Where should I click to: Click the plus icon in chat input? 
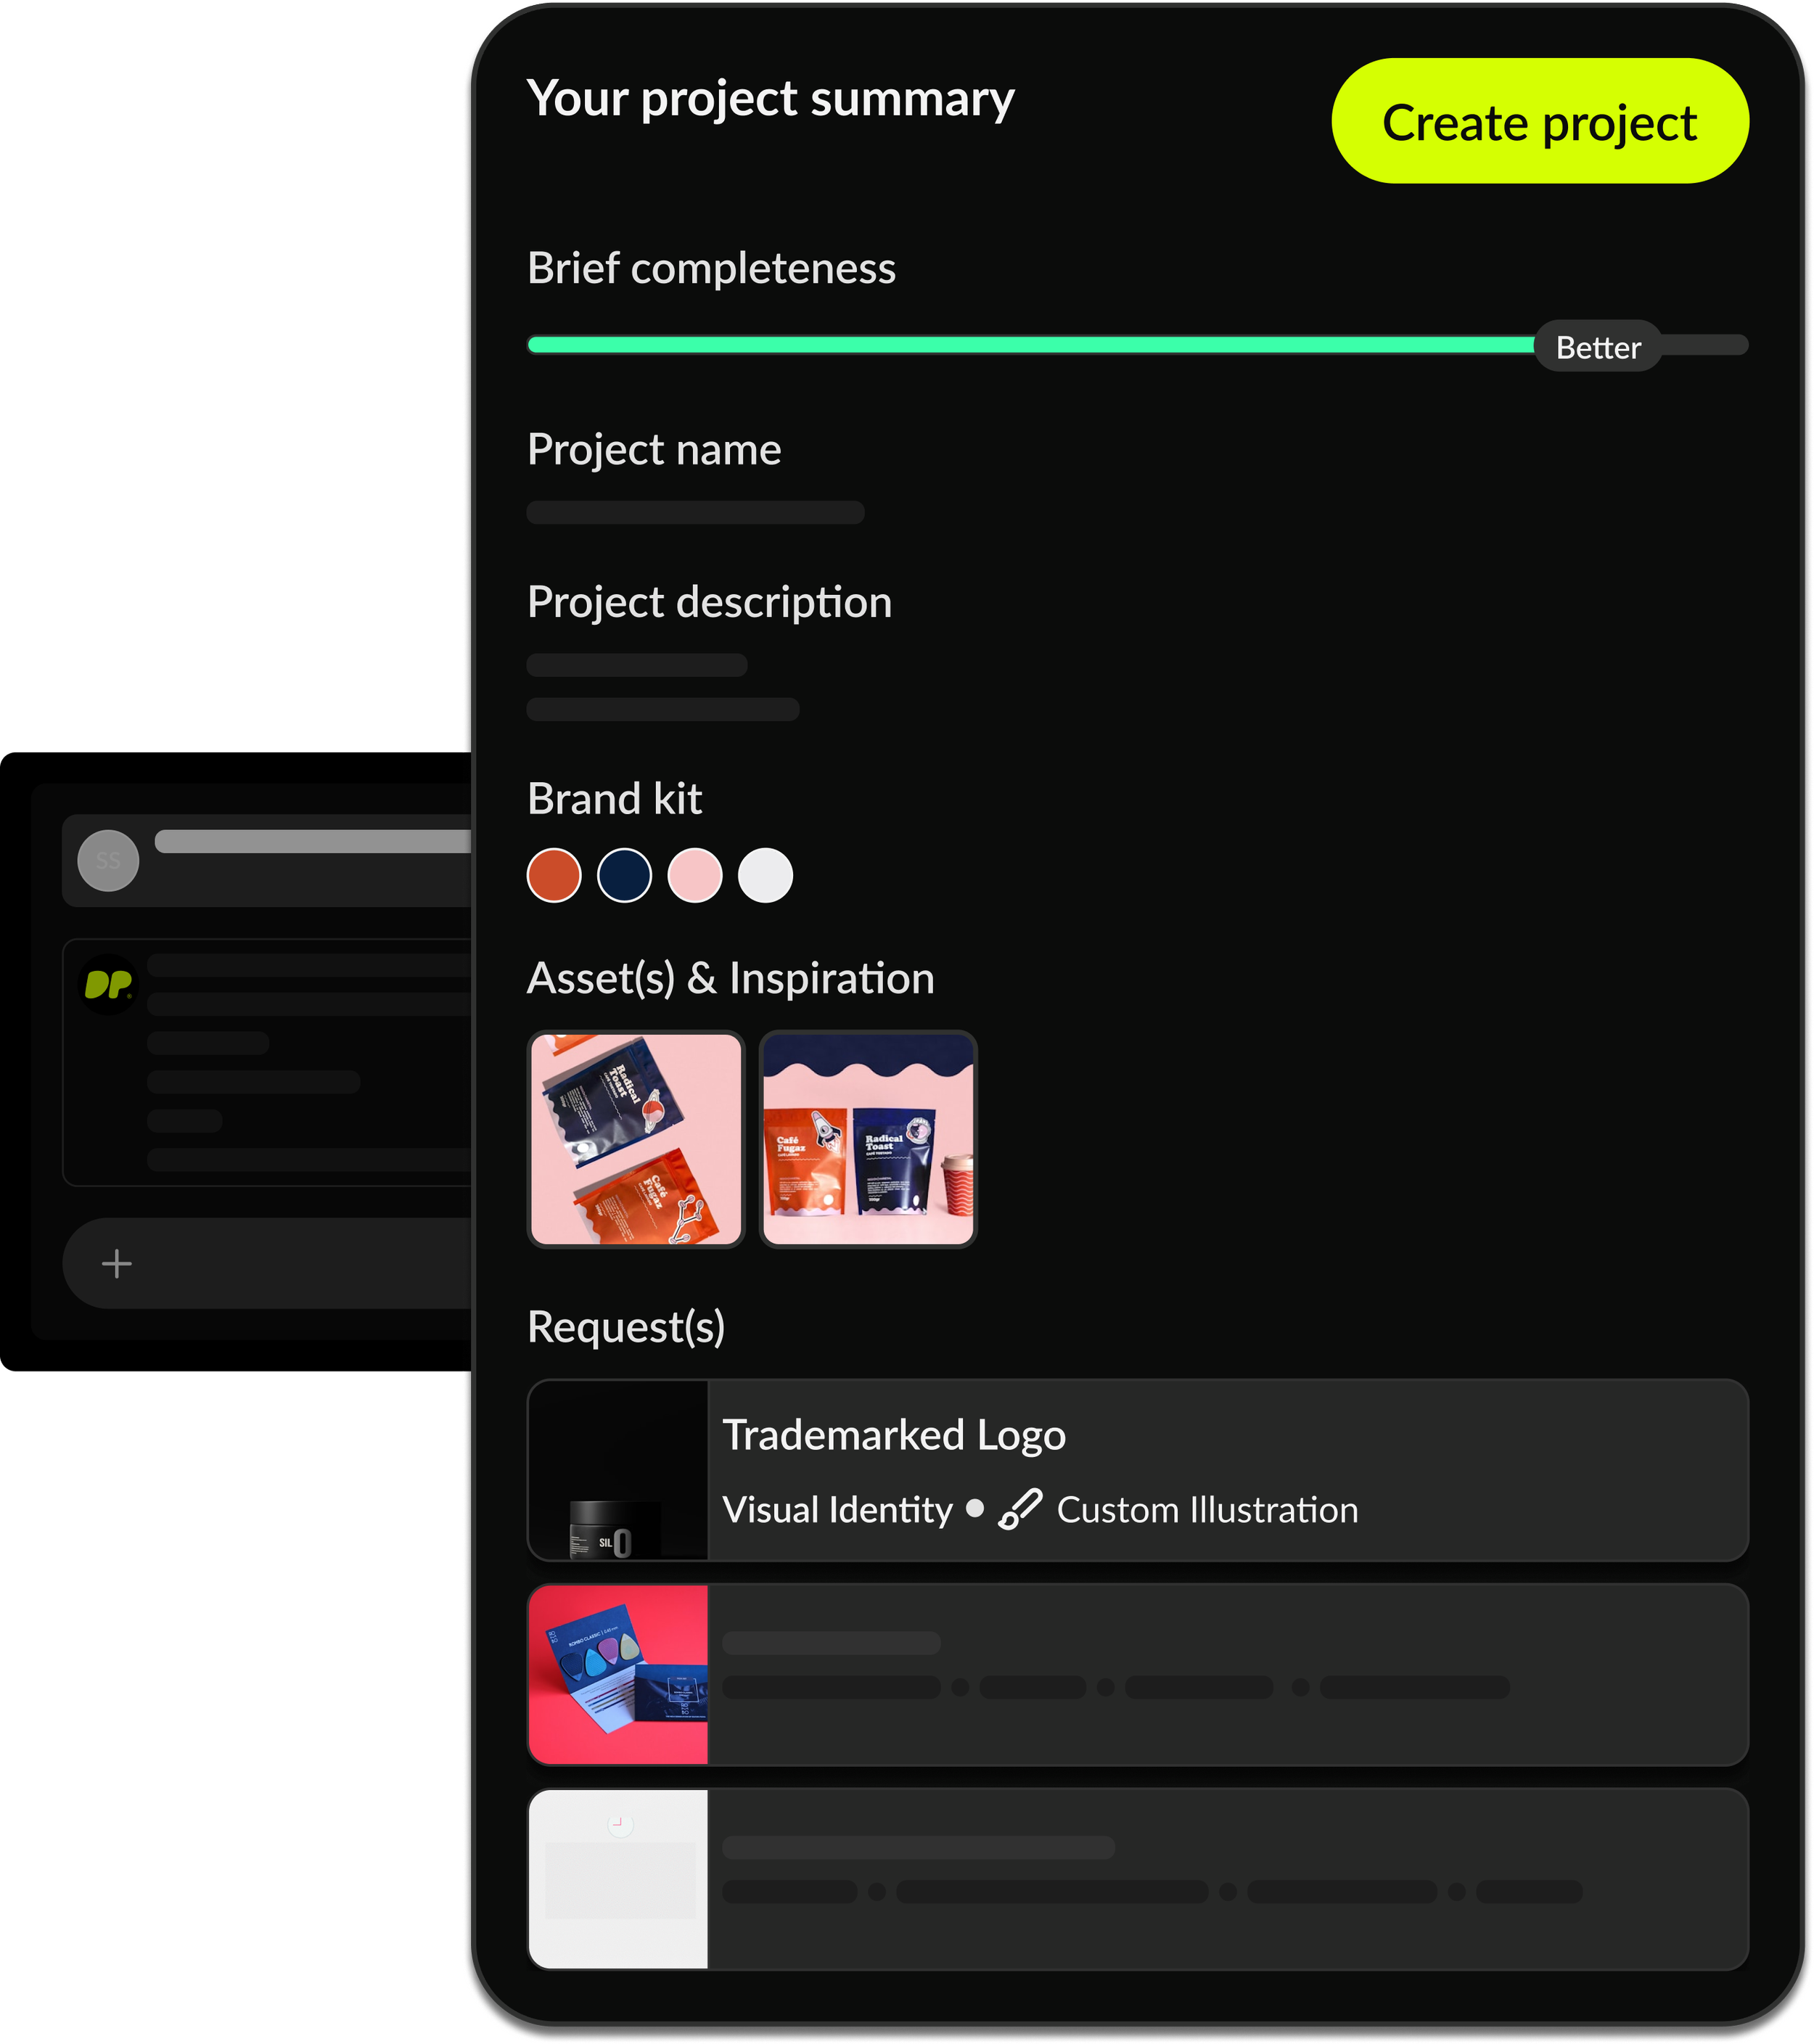pyautogui.click(x=117, y=1263)
